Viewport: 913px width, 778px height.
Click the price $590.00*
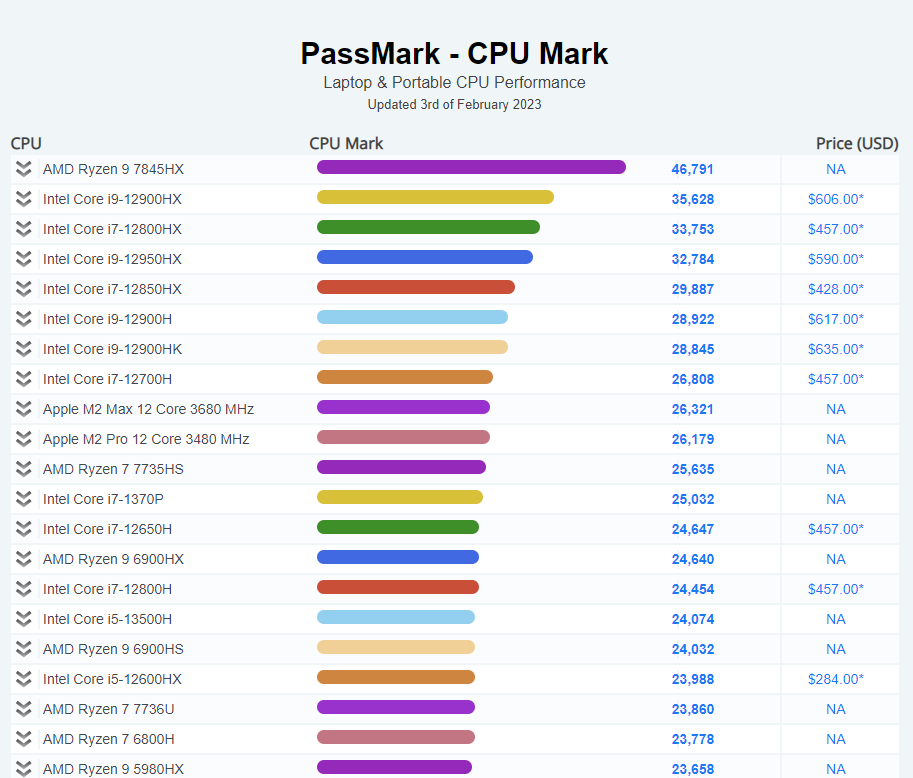click(x=836, y=259)
